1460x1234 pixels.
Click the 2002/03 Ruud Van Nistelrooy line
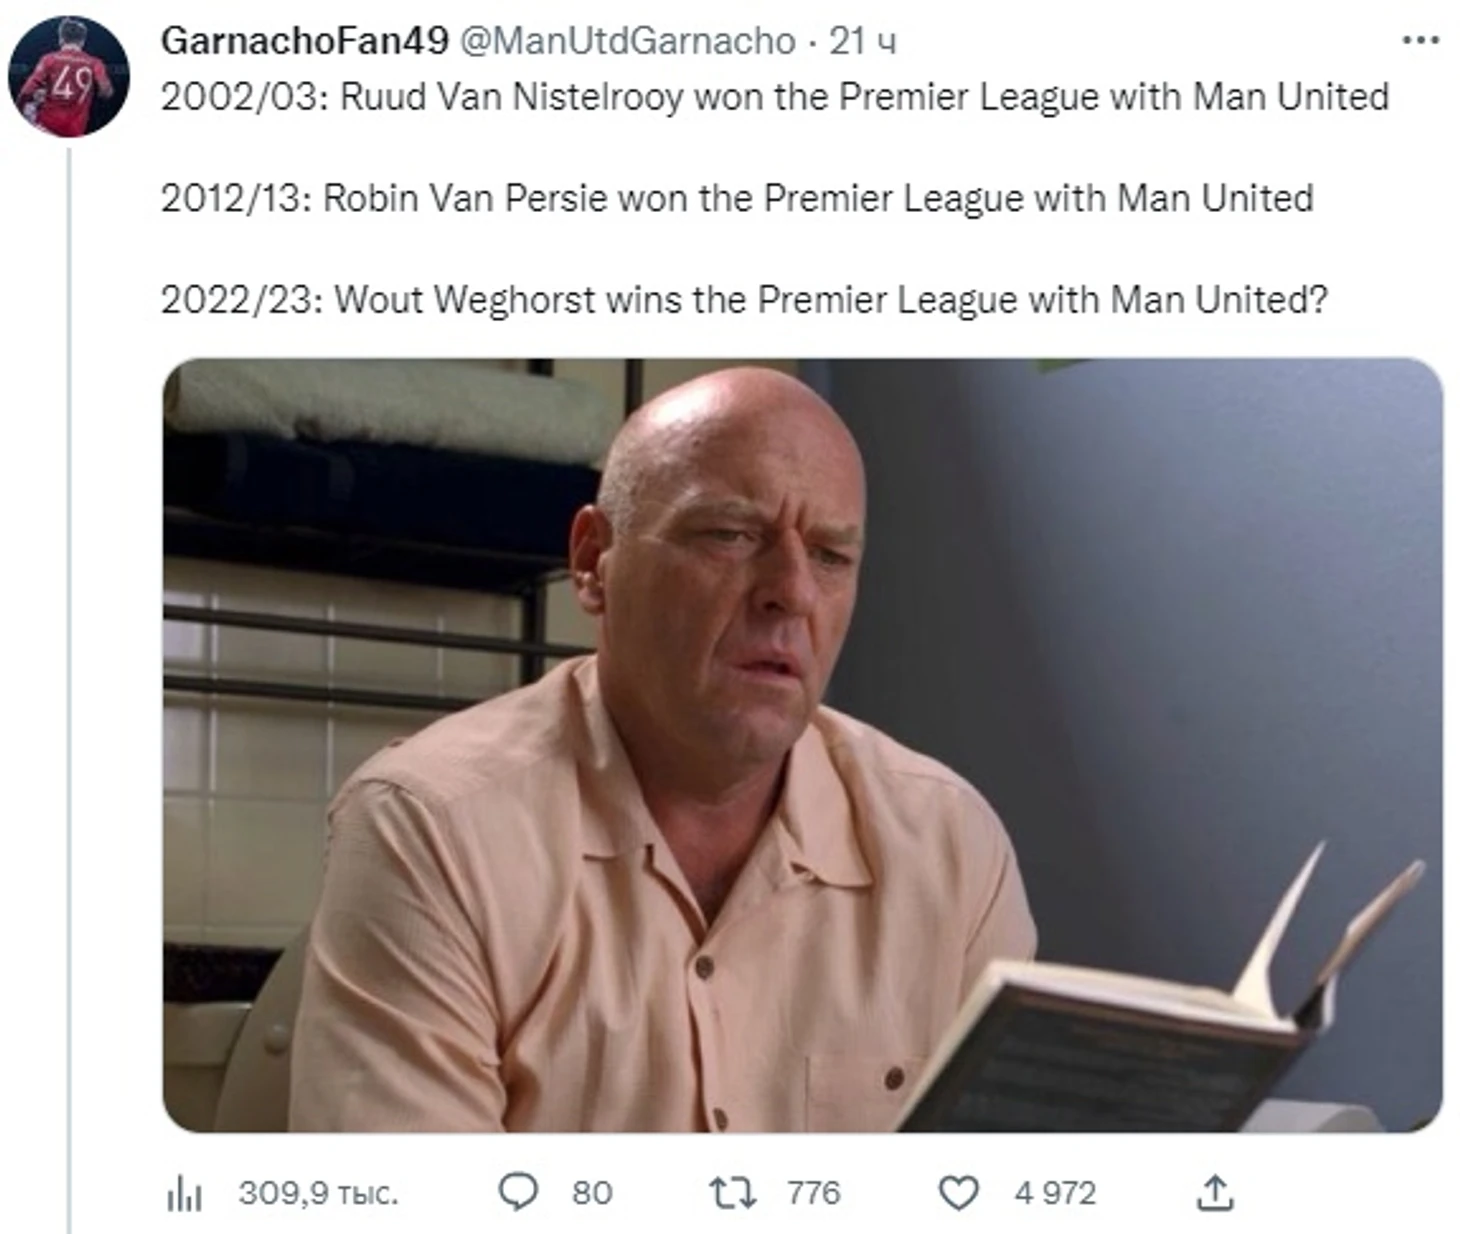point(775,97)
